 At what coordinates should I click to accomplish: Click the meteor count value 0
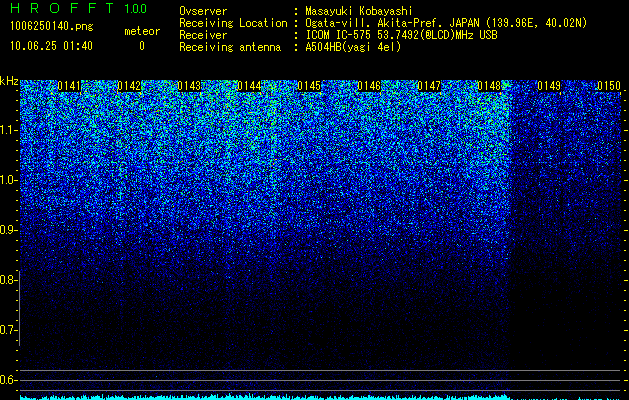point(142,46)
